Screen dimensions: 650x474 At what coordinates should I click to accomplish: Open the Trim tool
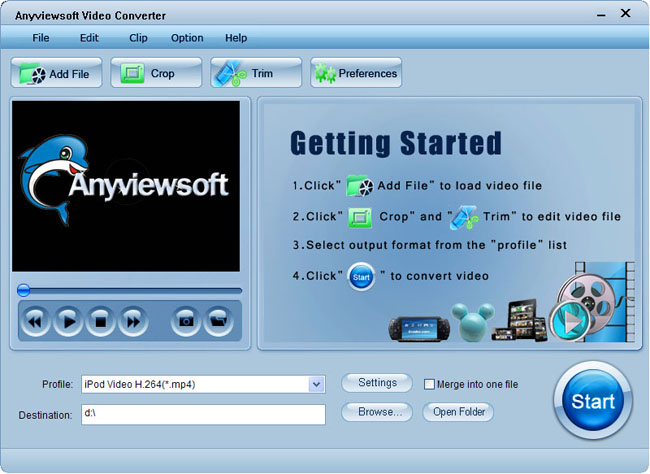pyautogui.click(x=256, y=73)
